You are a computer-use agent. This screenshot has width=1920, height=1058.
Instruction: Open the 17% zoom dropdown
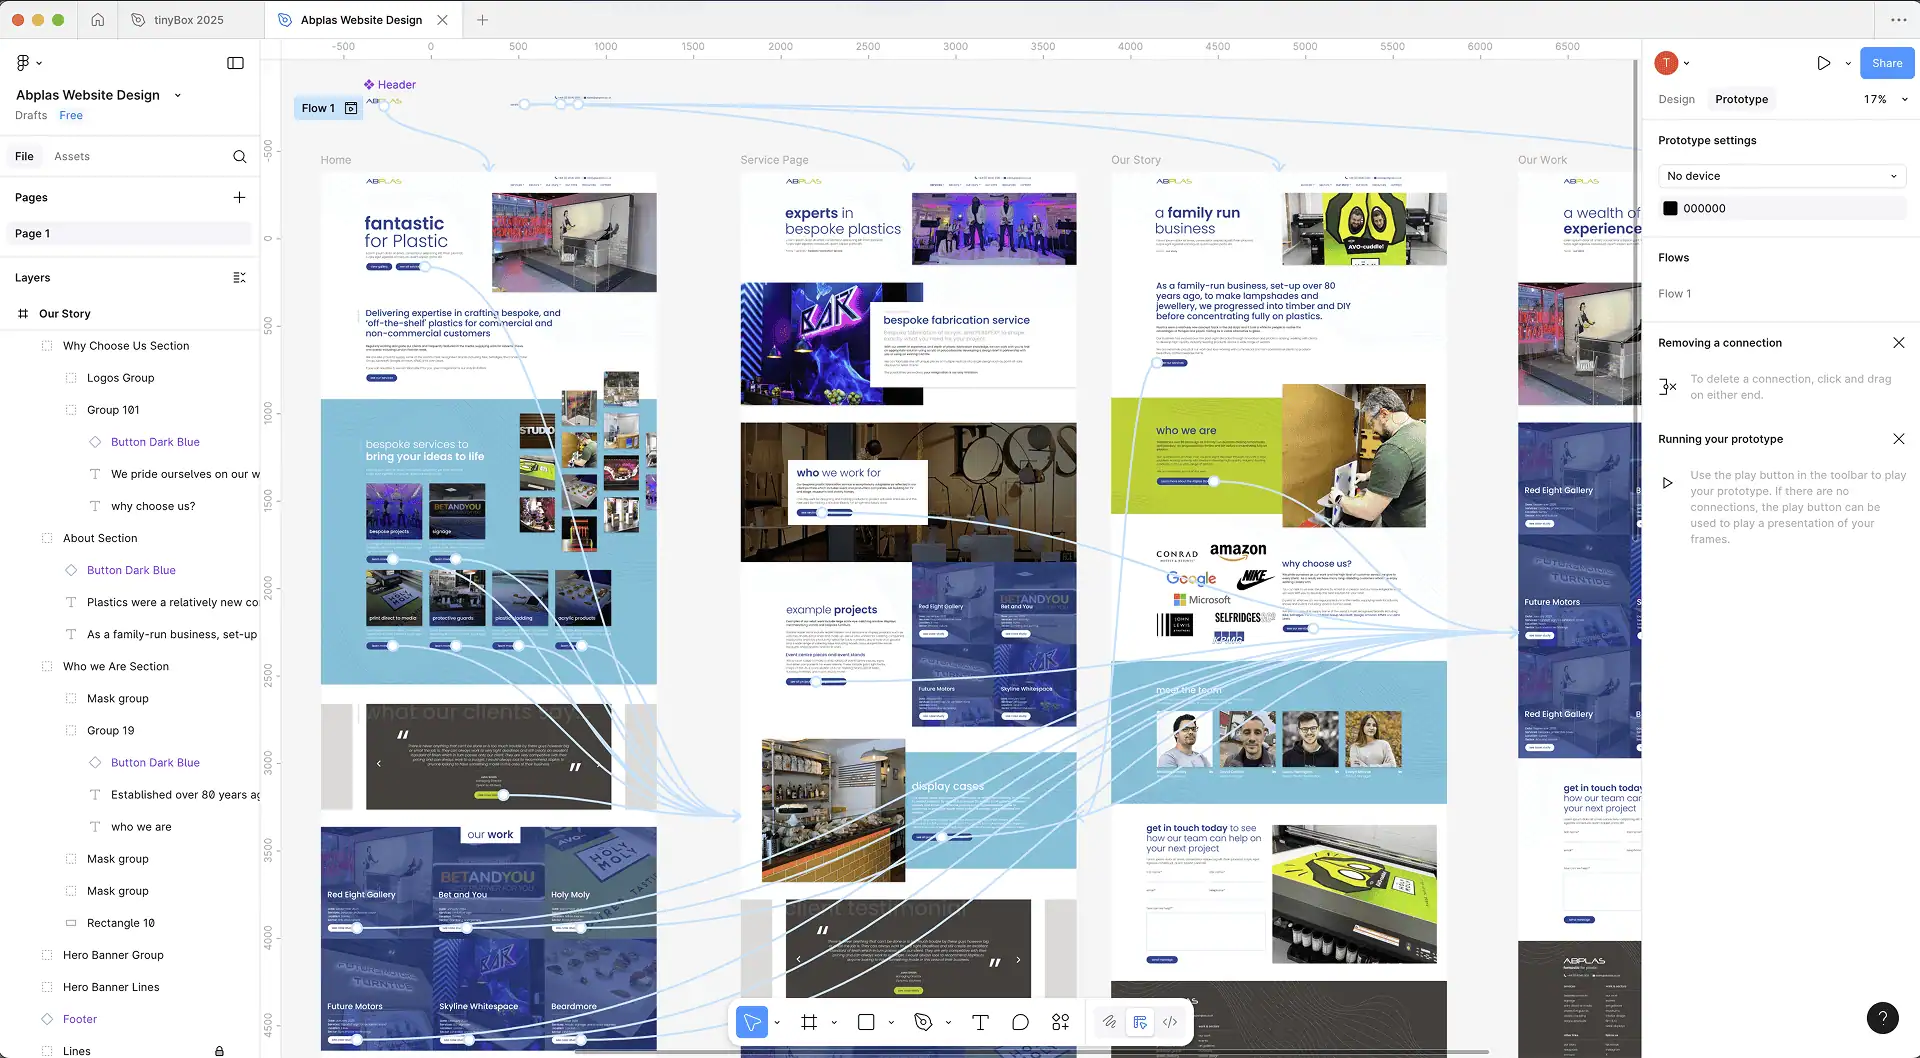[1885, 99]
